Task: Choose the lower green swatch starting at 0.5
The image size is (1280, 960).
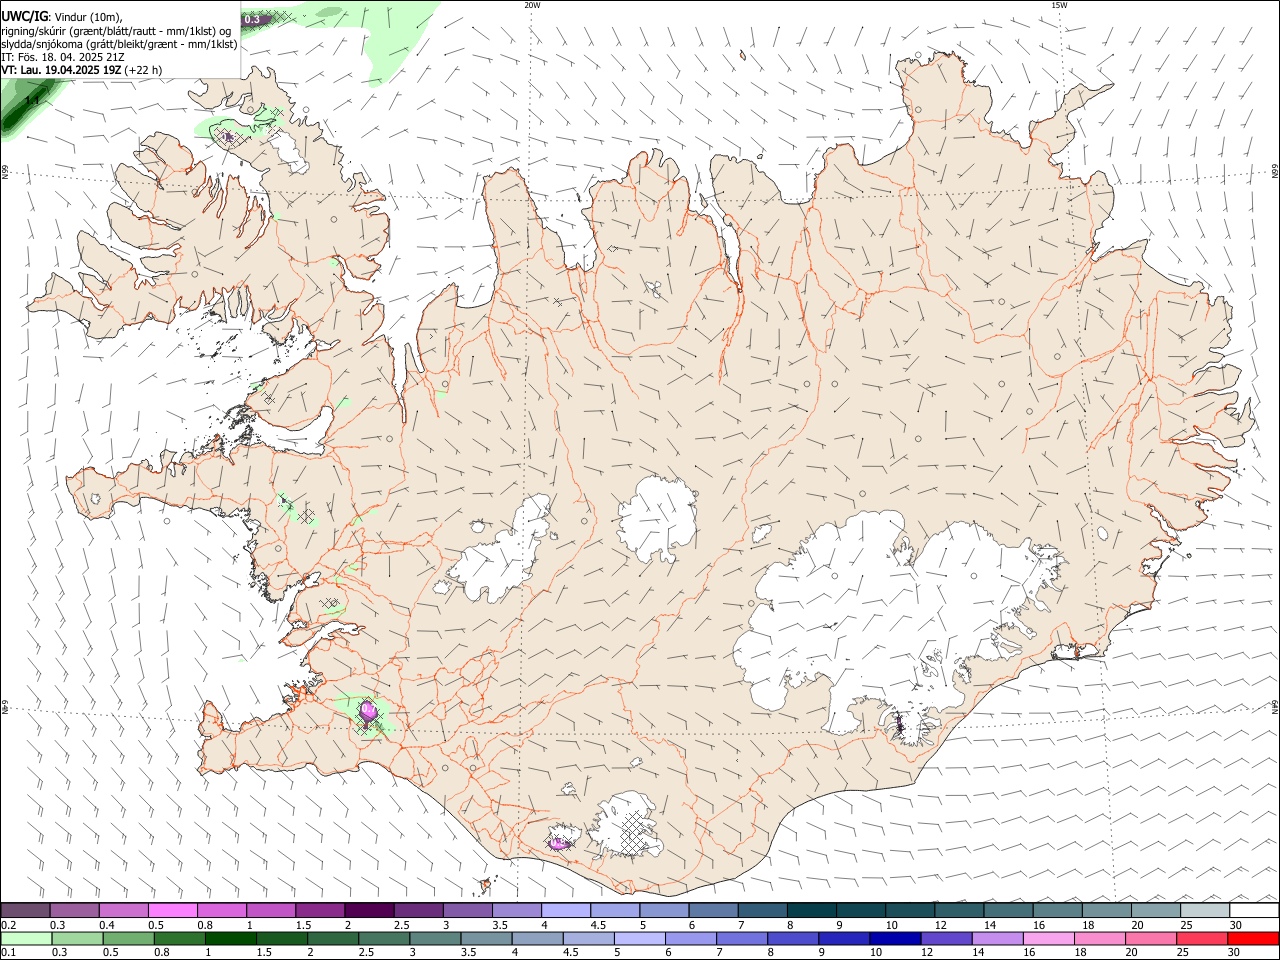Action: pyautogui.click(x=128, y=938)
